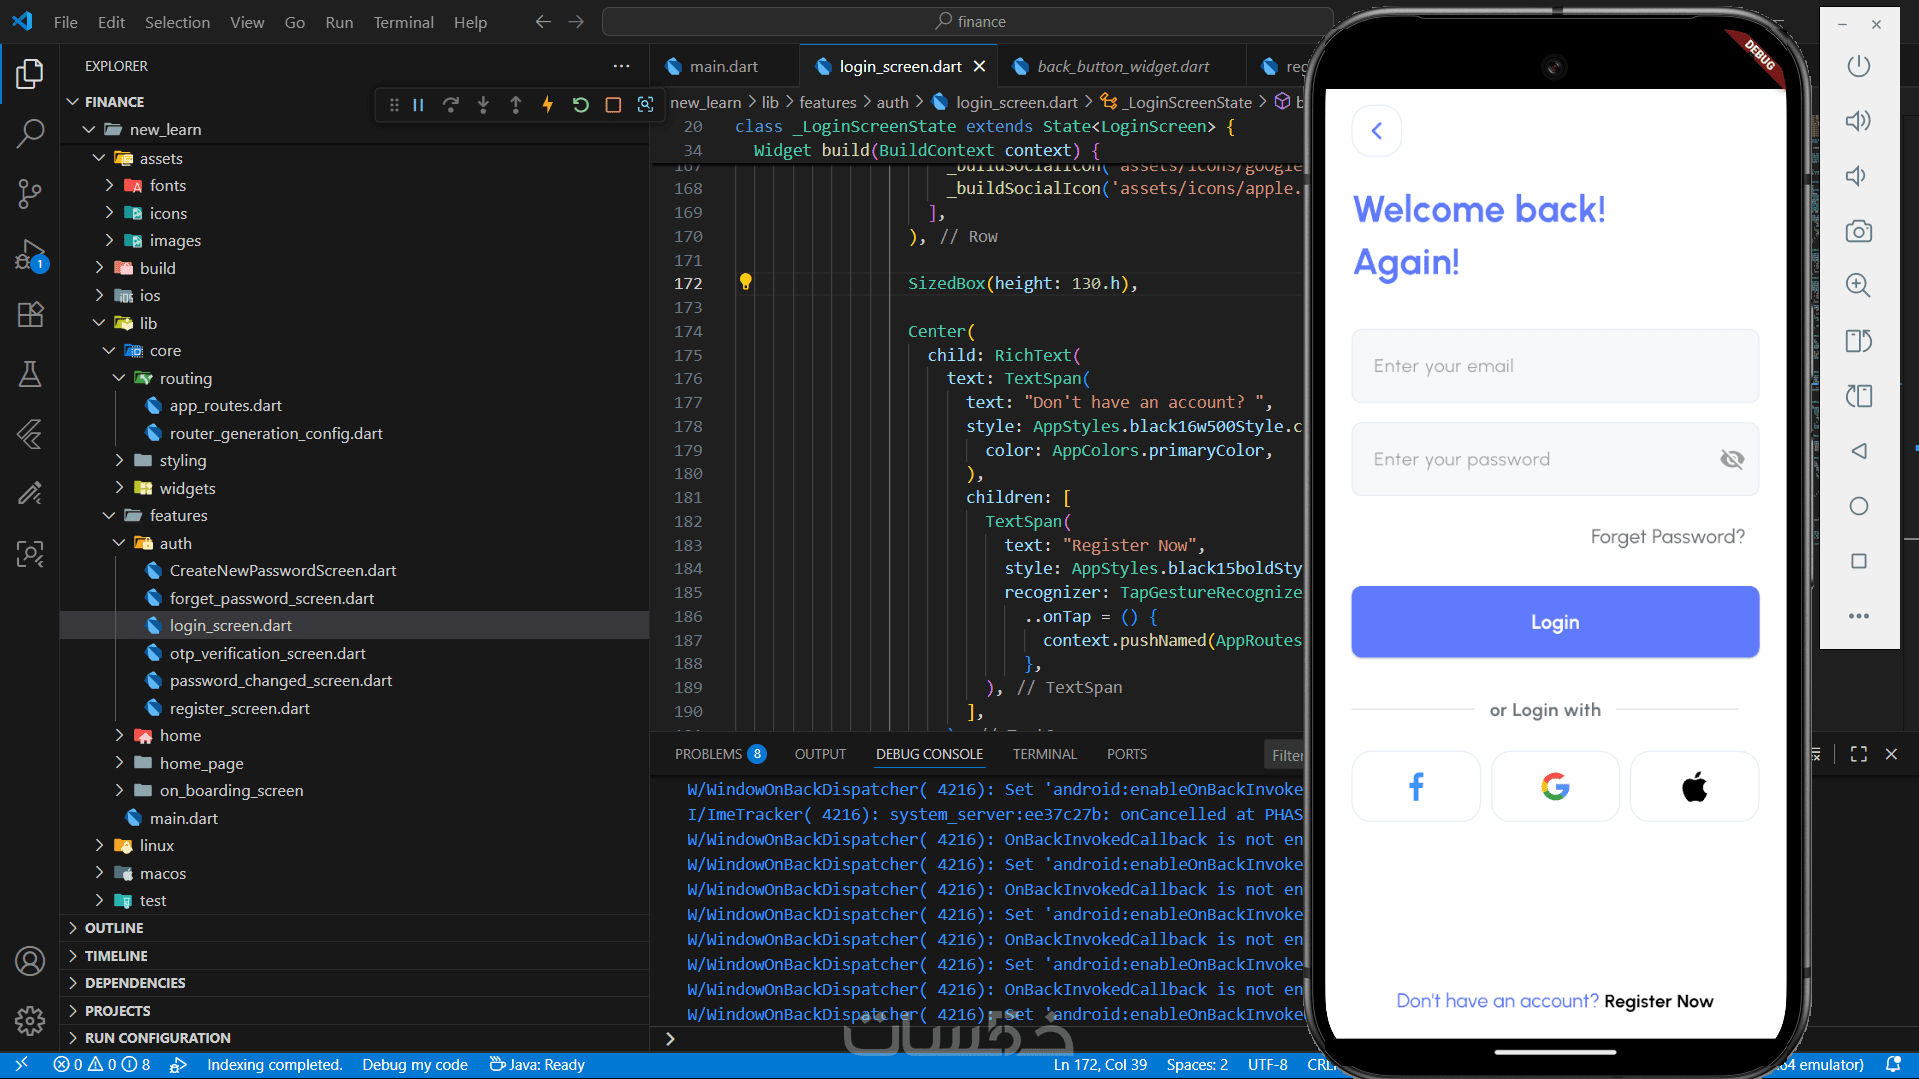
Task: Open the Manage gear menu
Action: [30, 1020]
